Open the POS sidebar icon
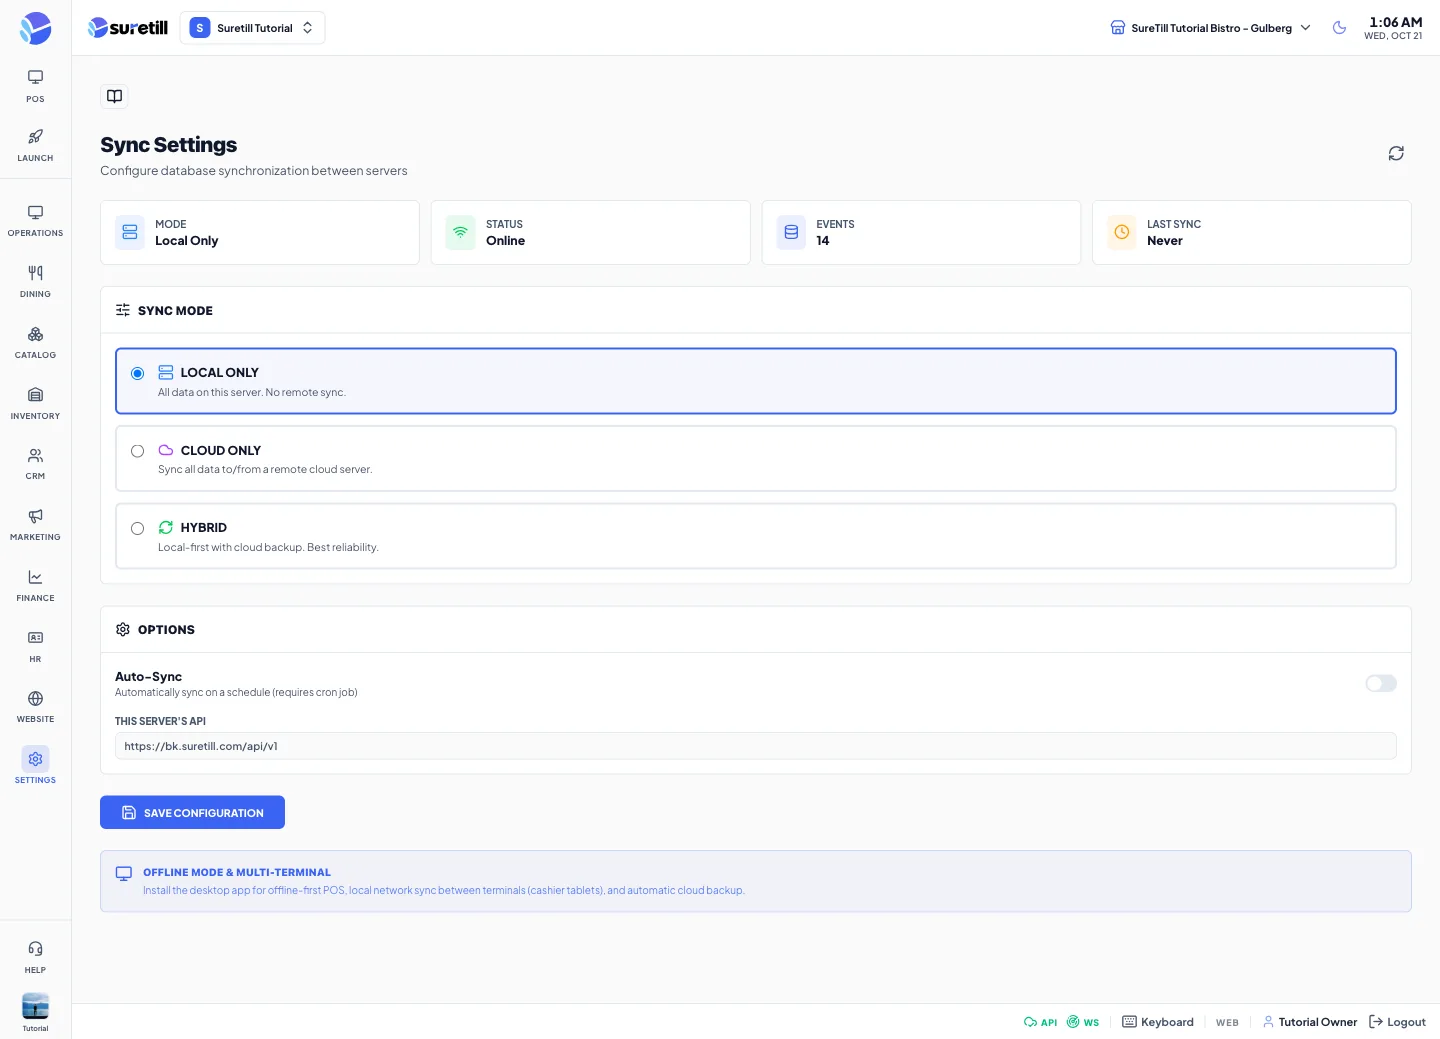 tap(35, 77)
